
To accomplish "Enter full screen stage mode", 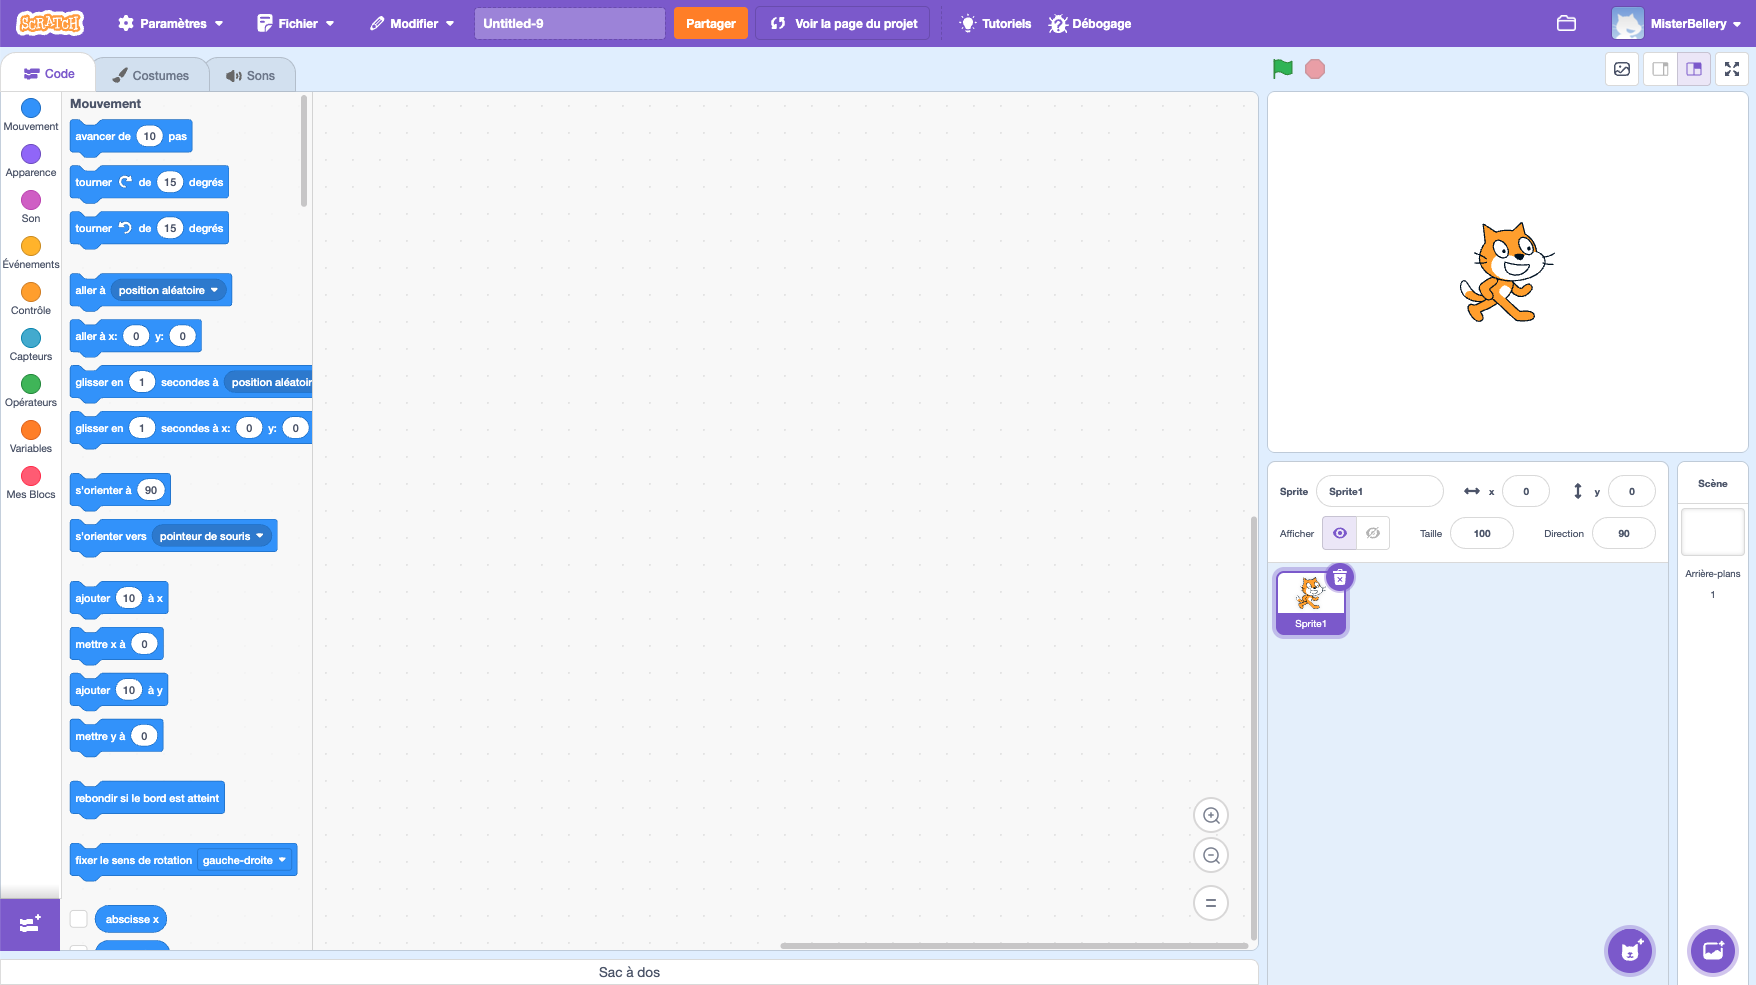I will [1732, 69].
